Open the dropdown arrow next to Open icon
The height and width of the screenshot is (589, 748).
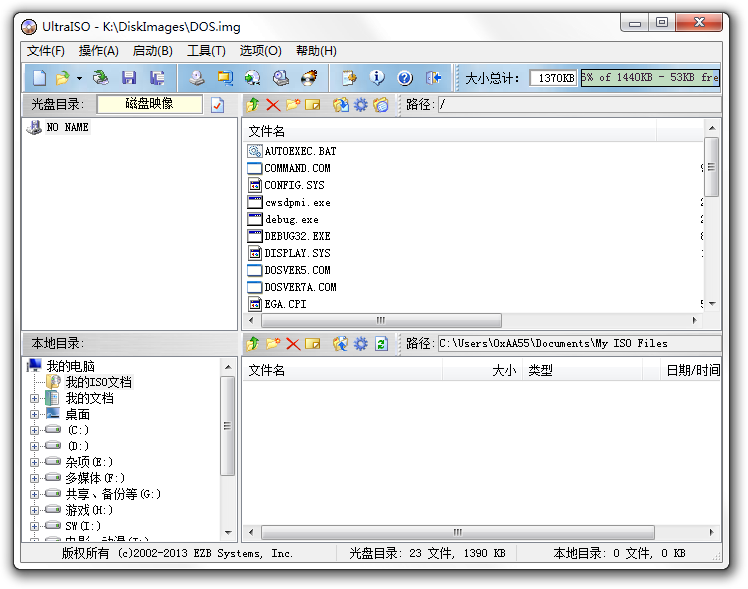tap(79, 78)
